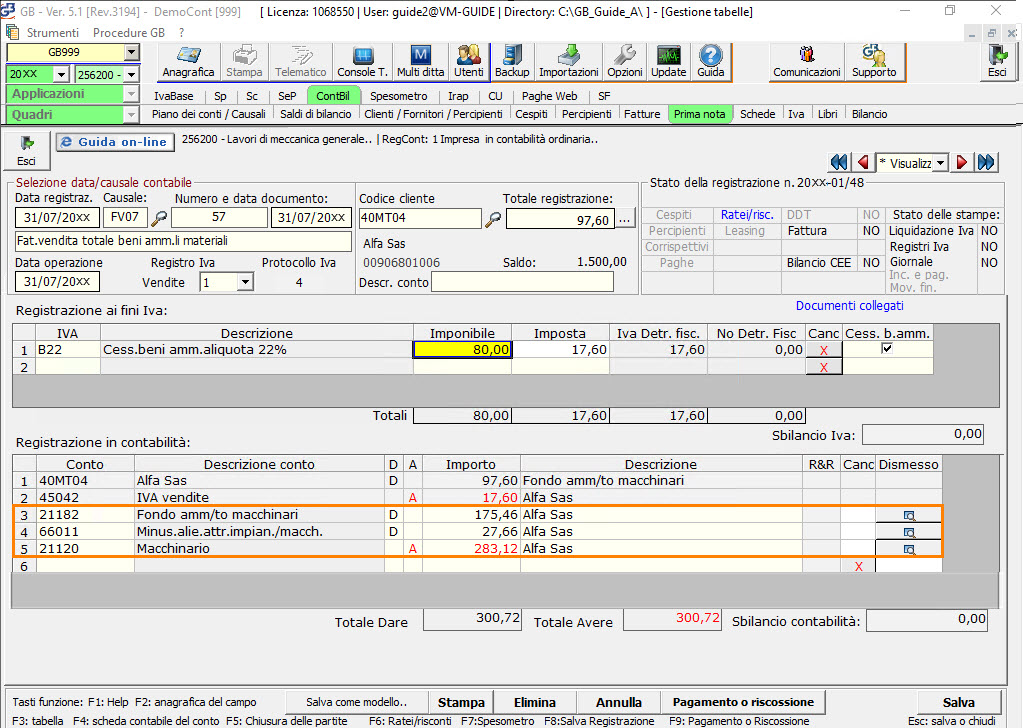The width and height of the screenshot is (1023, 728).
Task: Click the Supporto icon
Action: (x=874, y=61)
